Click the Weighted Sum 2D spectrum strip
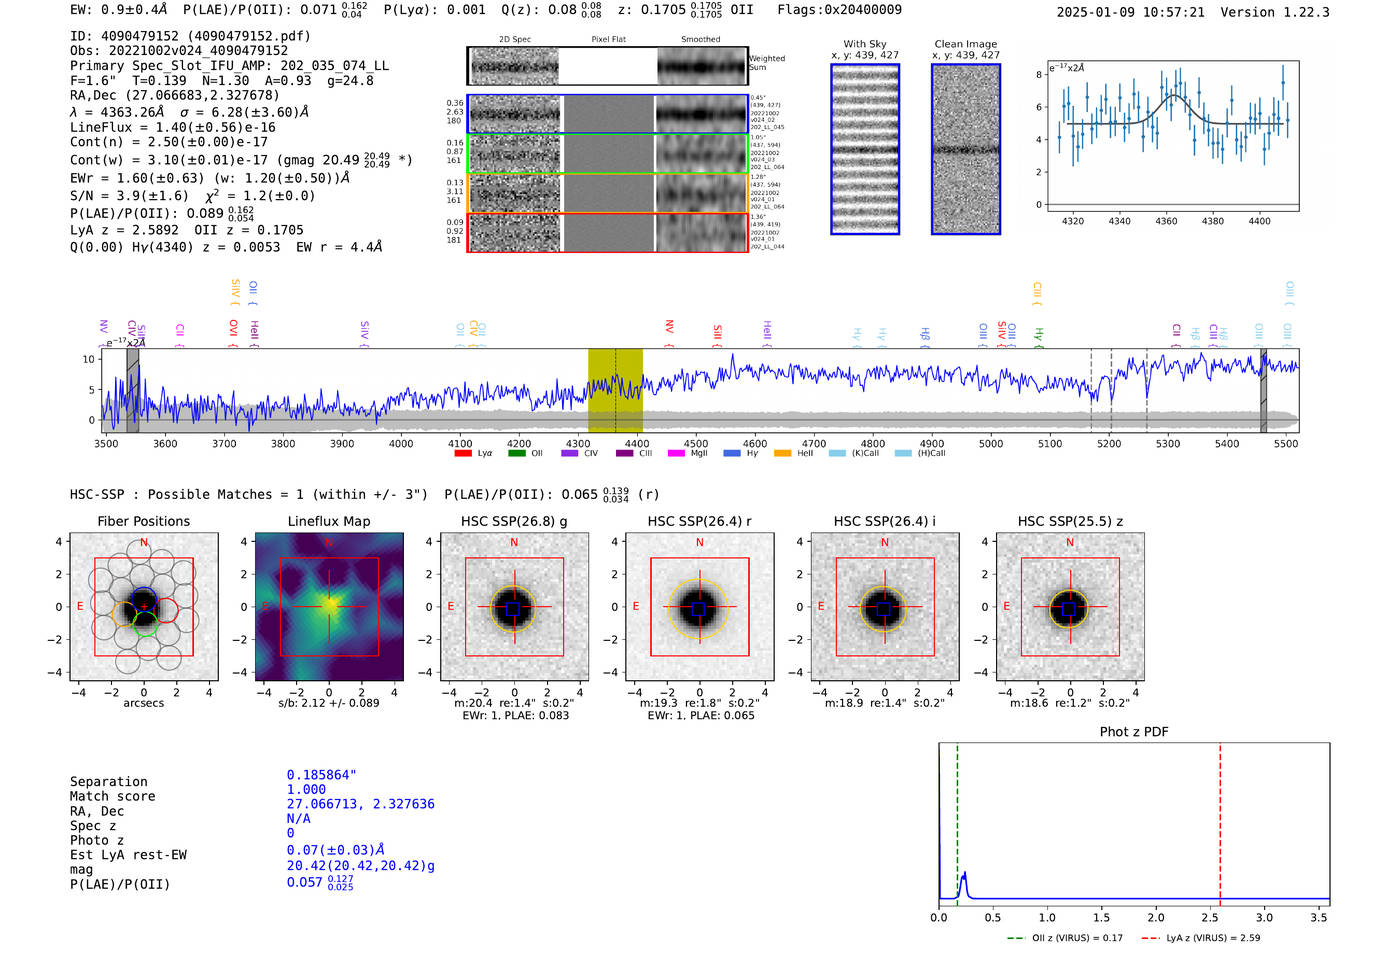Image resolution: width=1400 pixels, height=953 pixels. pos(608,66)
